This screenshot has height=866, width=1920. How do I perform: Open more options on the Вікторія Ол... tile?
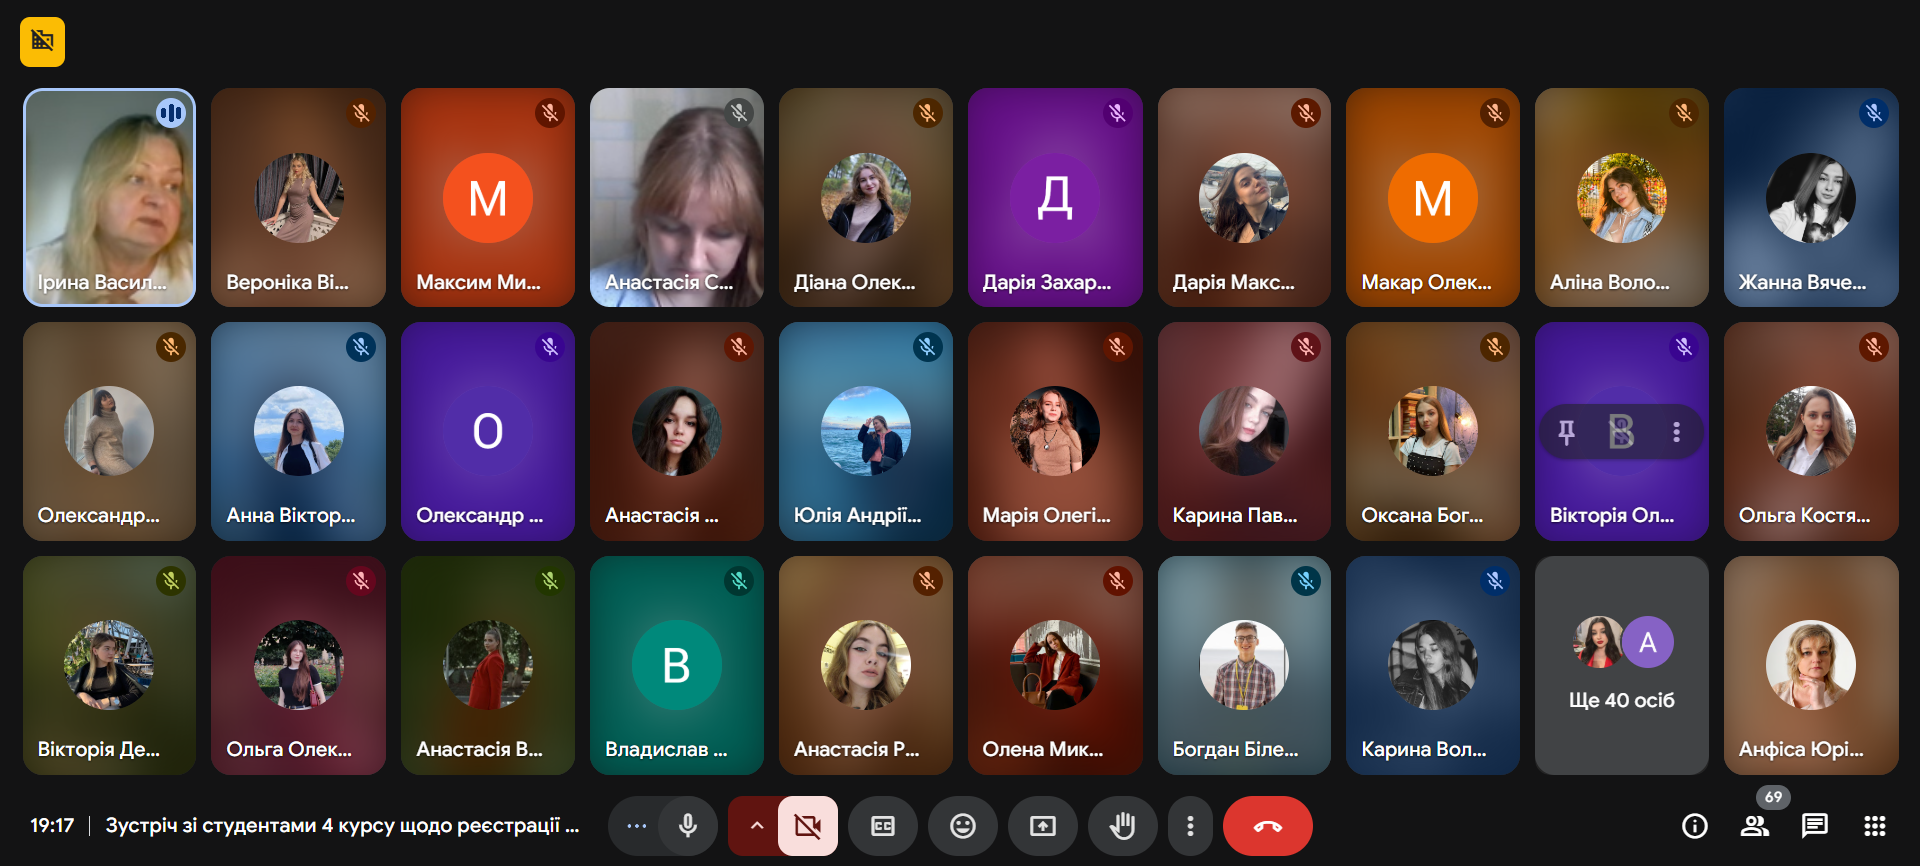point(1676,432)
